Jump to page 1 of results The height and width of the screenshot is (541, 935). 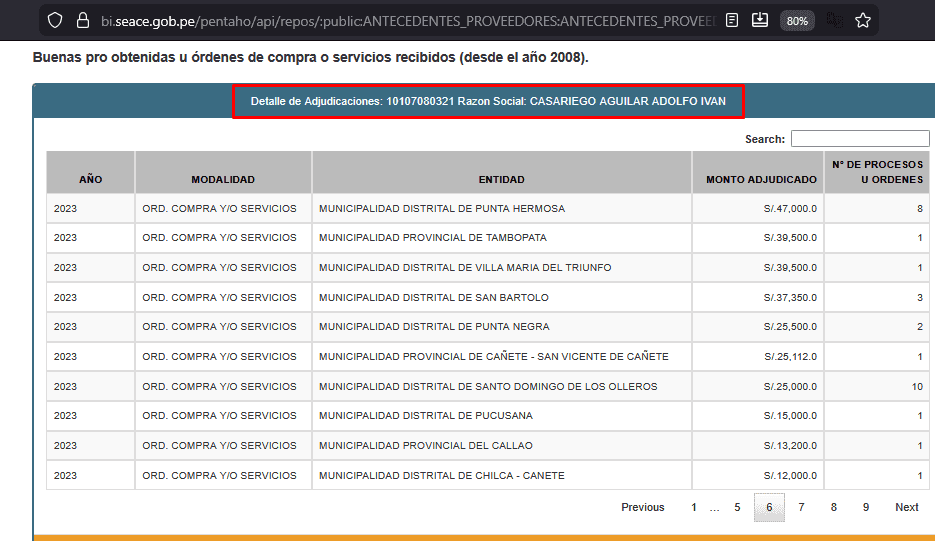693,507
